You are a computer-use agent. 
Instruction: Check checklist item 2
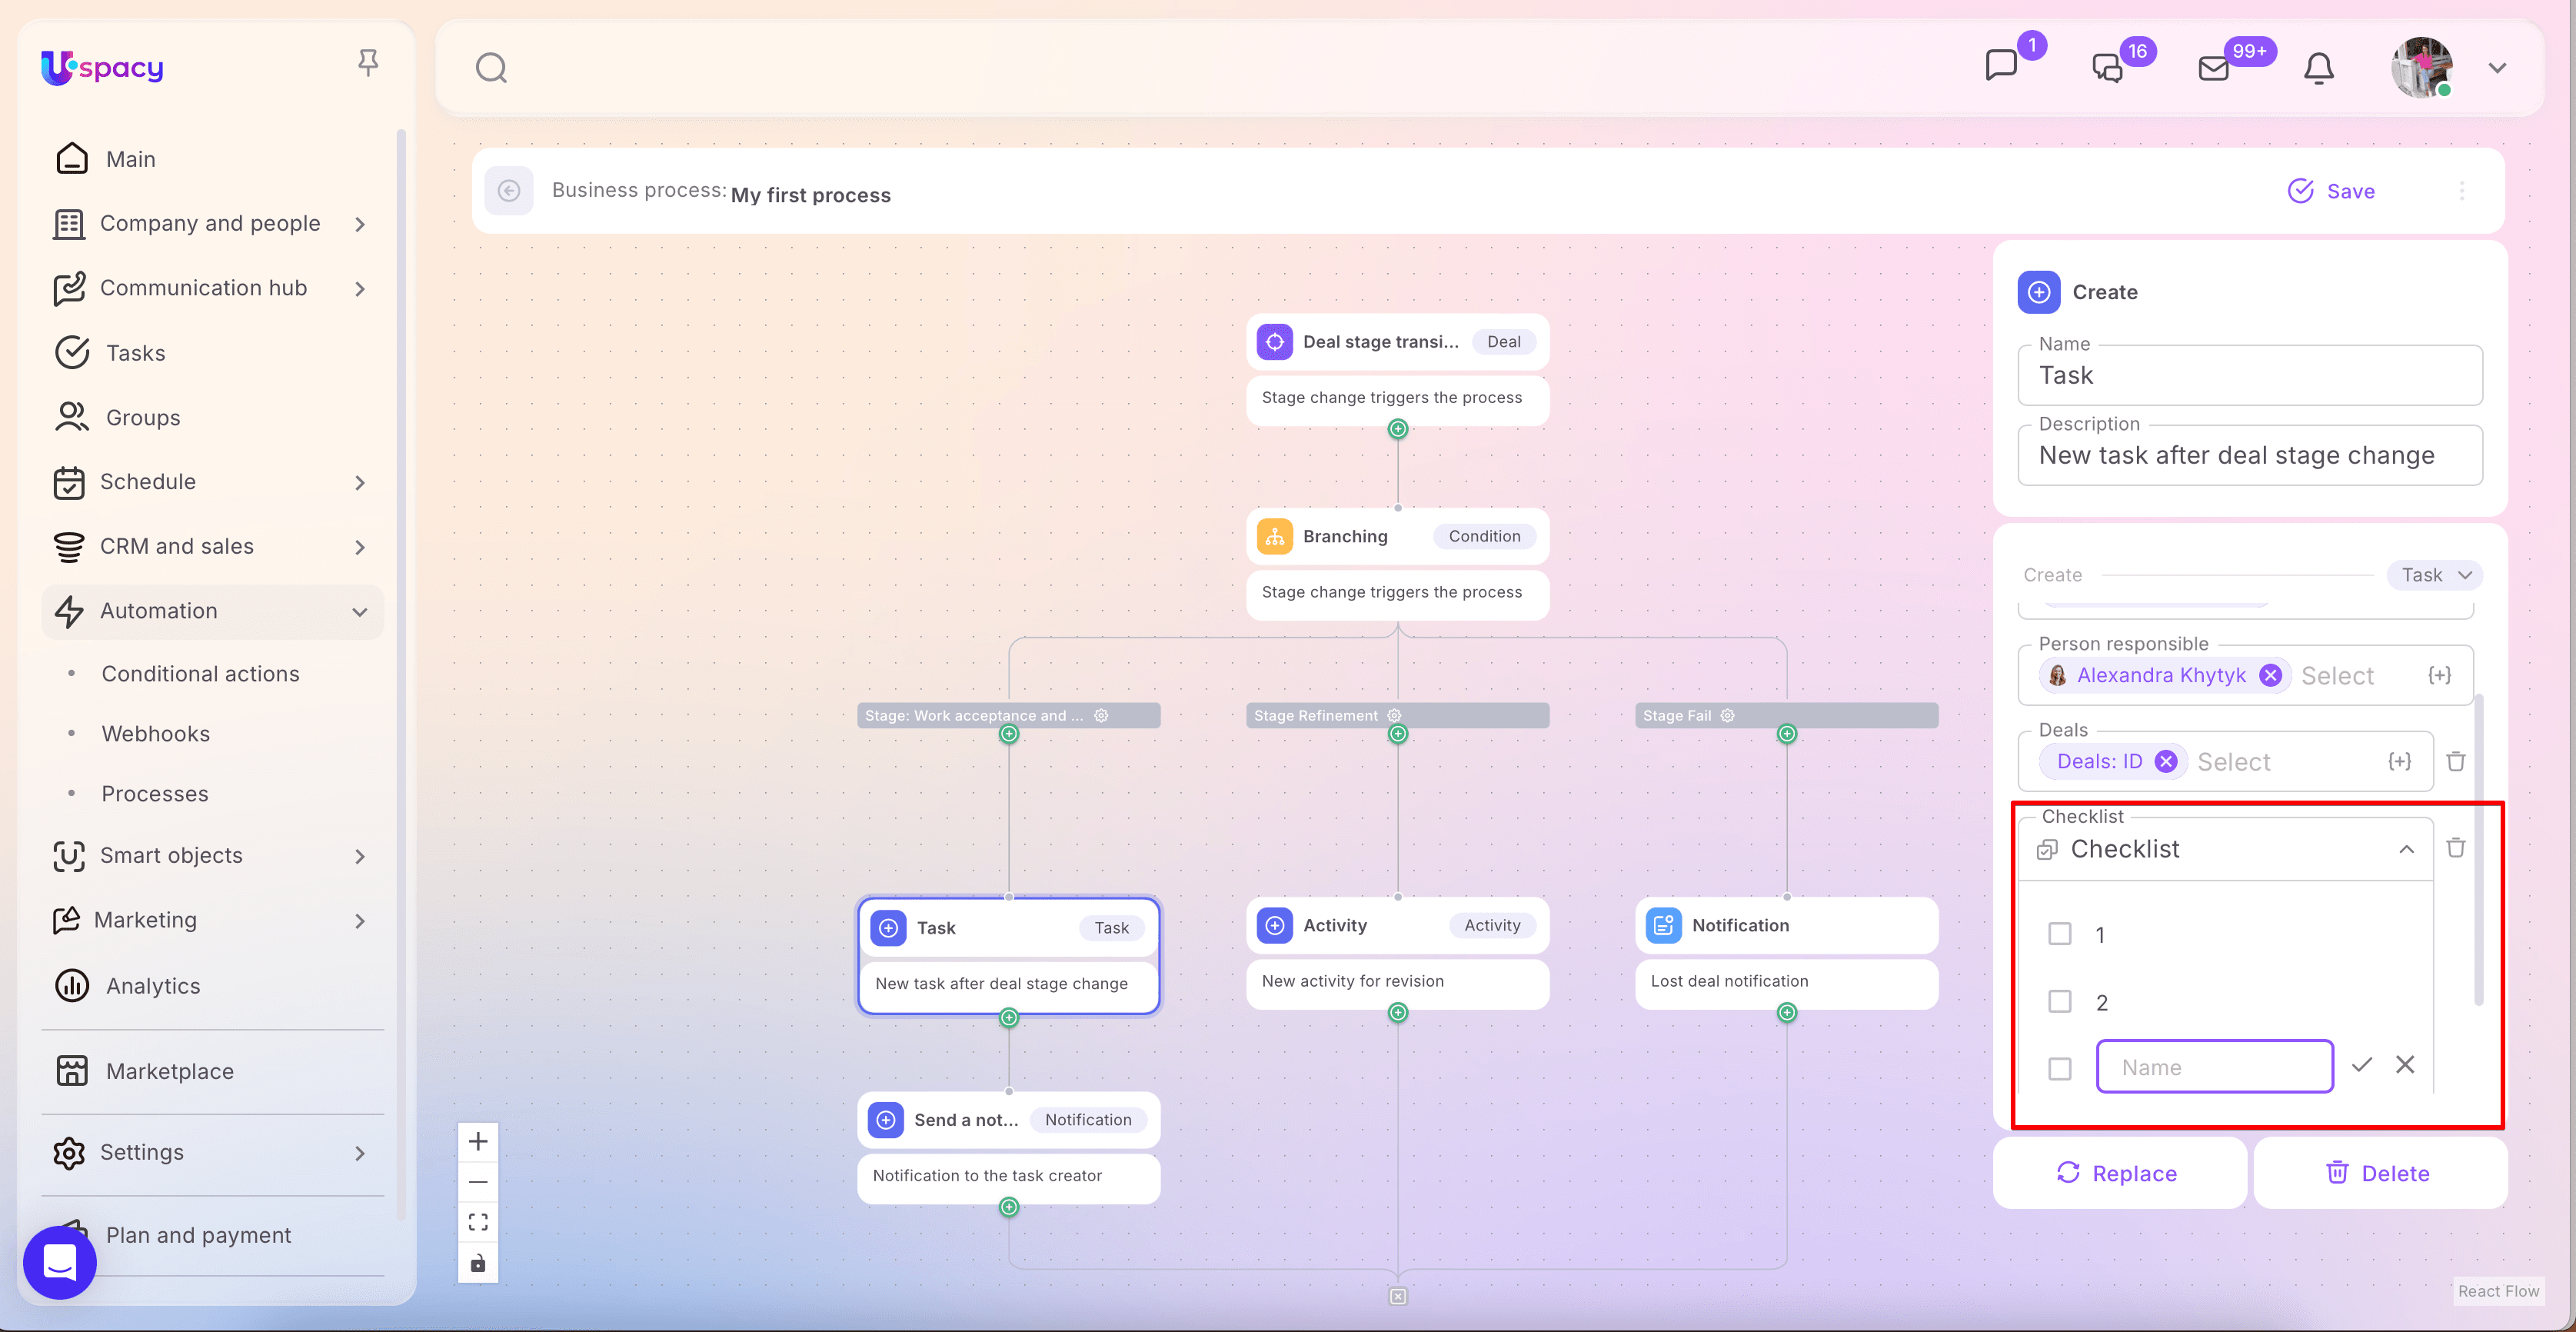[x=2059, y=1001]
